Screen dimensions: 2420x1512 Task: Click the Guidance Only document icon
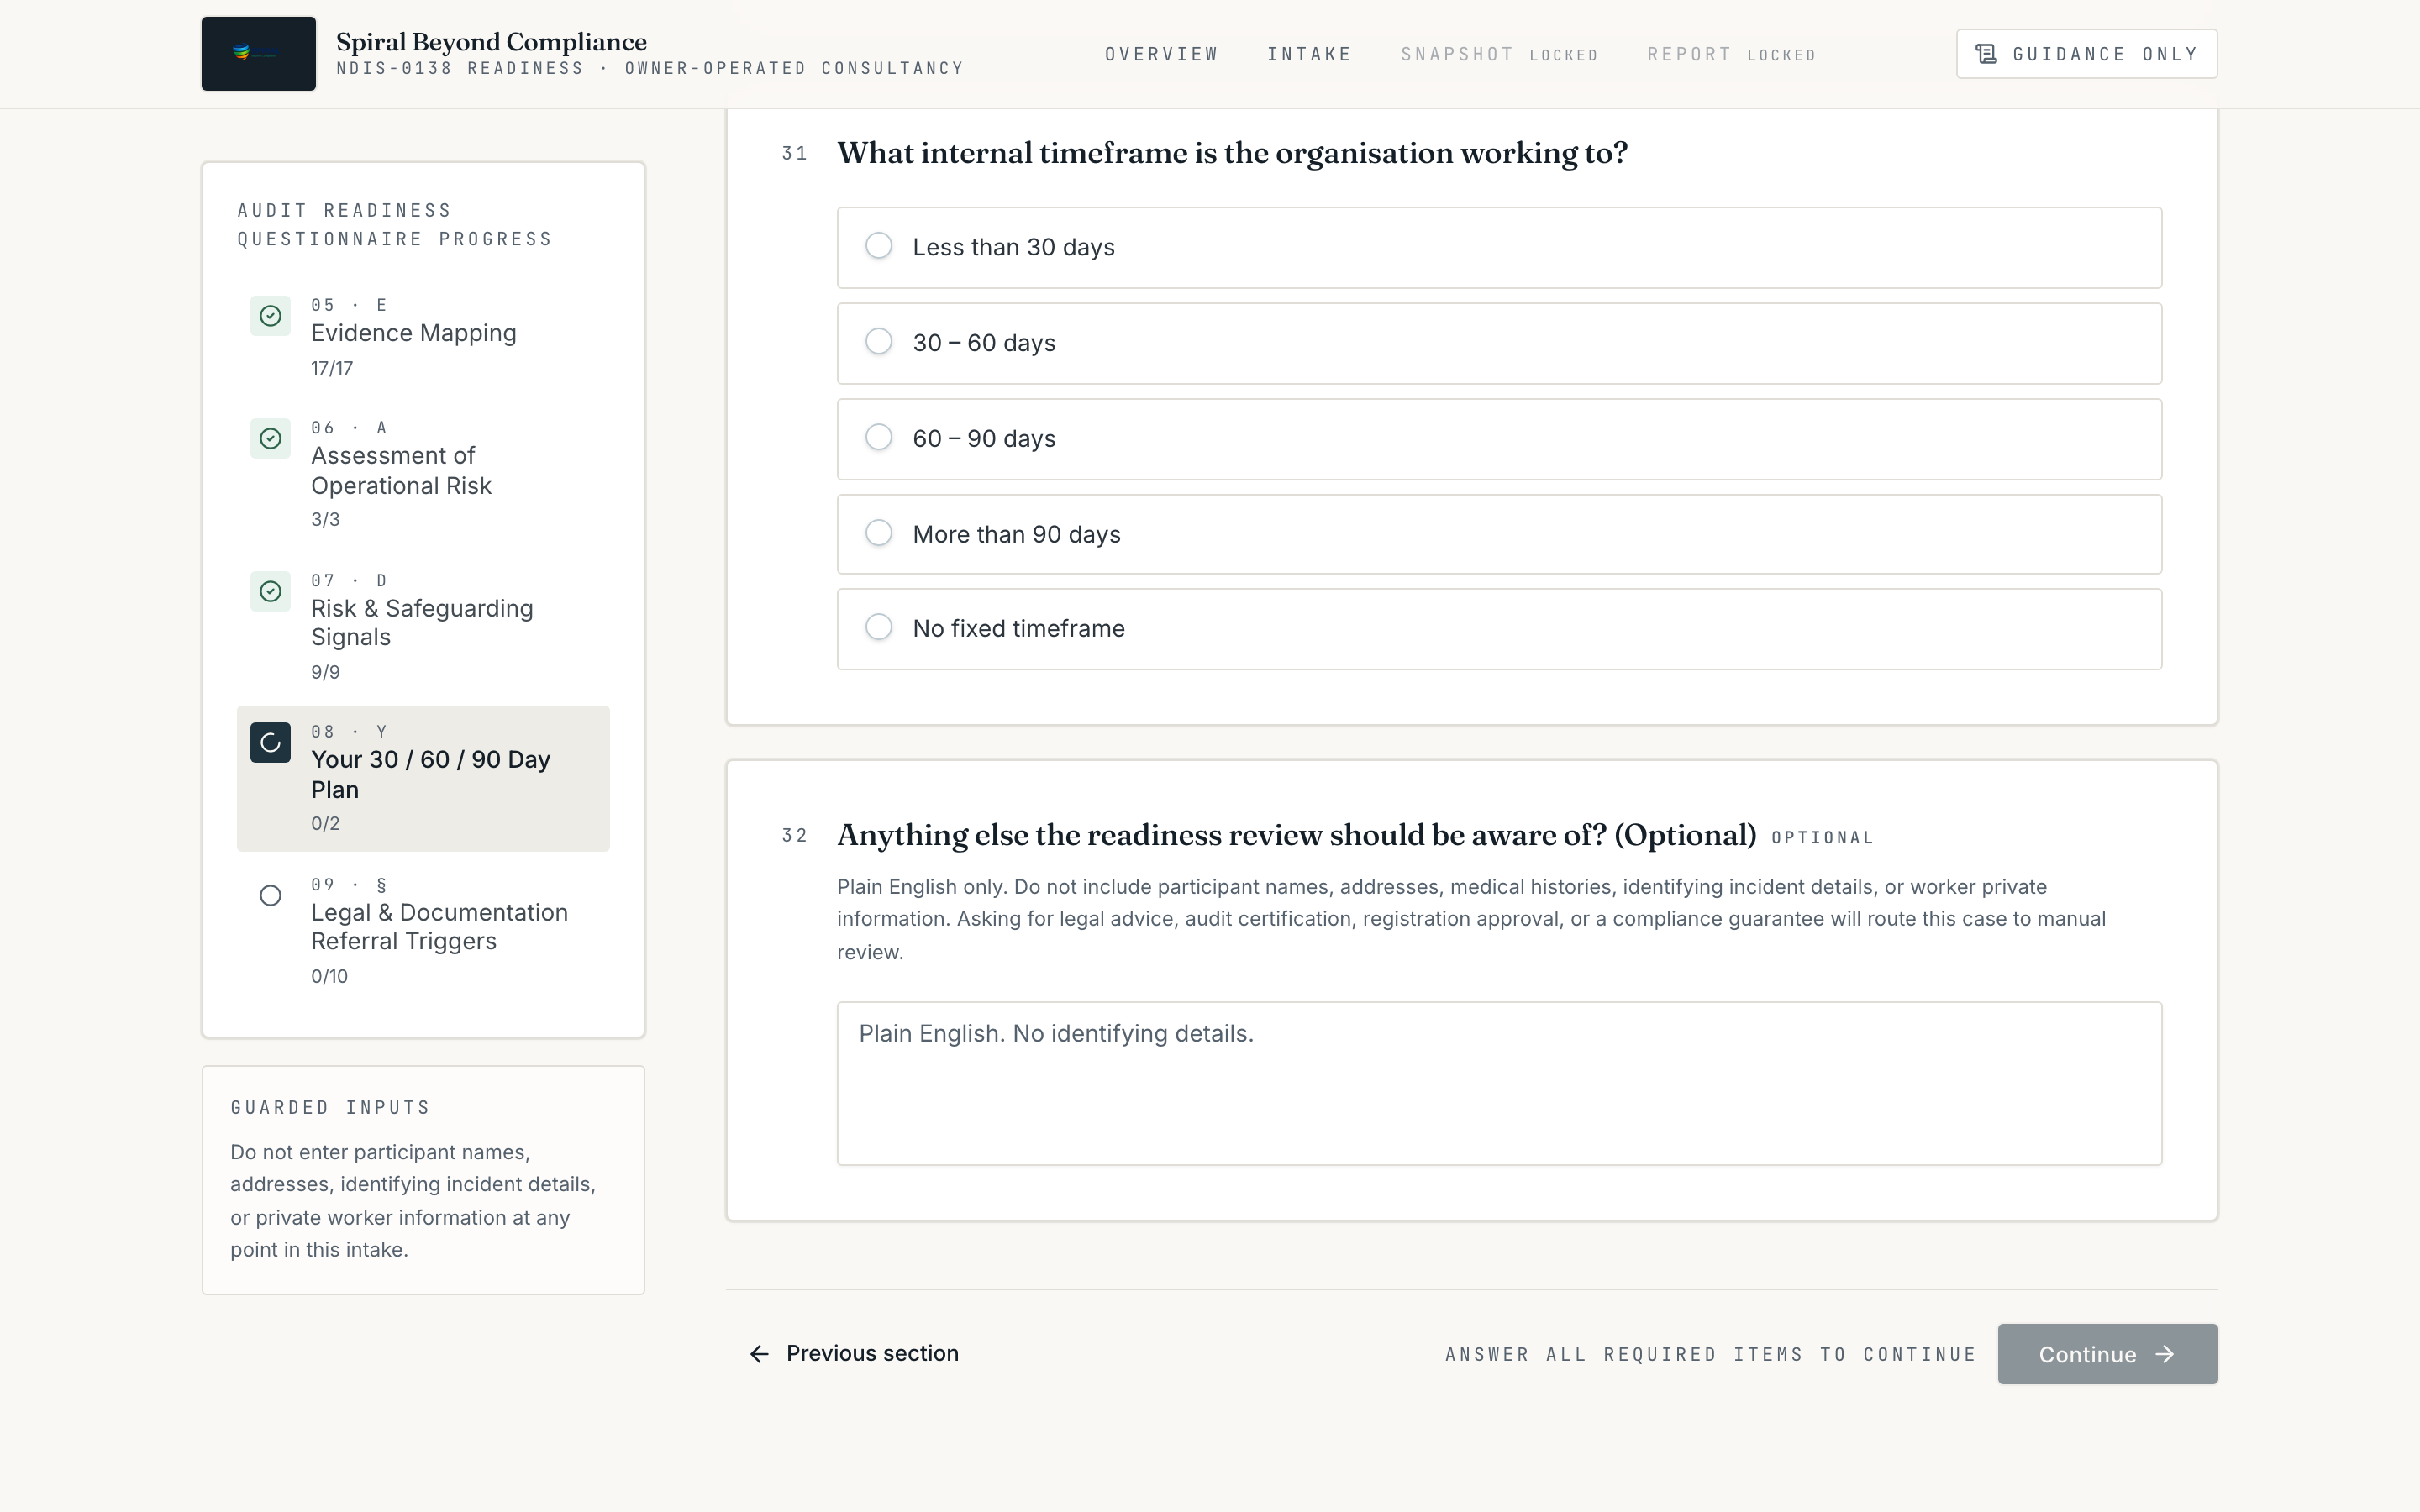tap(1986, 54)
